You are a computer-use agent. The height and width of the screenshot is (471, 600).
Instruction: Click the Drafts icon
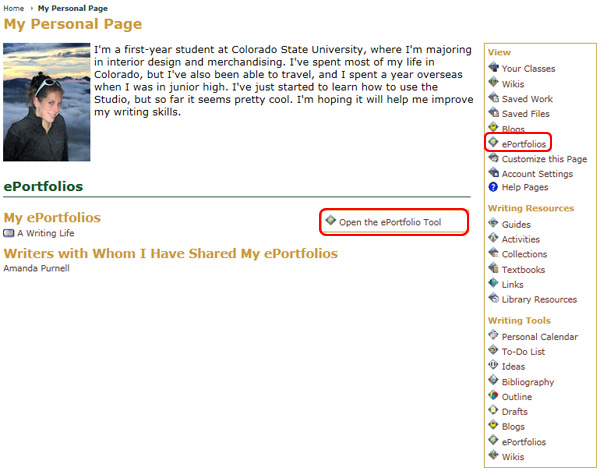pos(494,410)
